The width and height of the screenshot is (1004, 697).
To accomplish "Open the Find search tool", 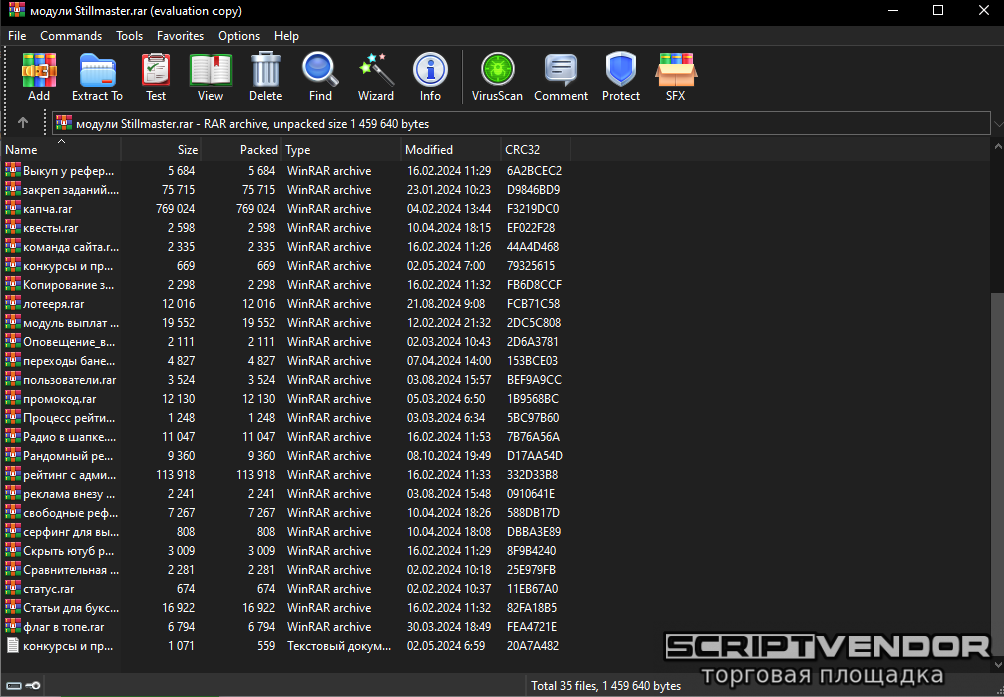I will pos(320,77).
